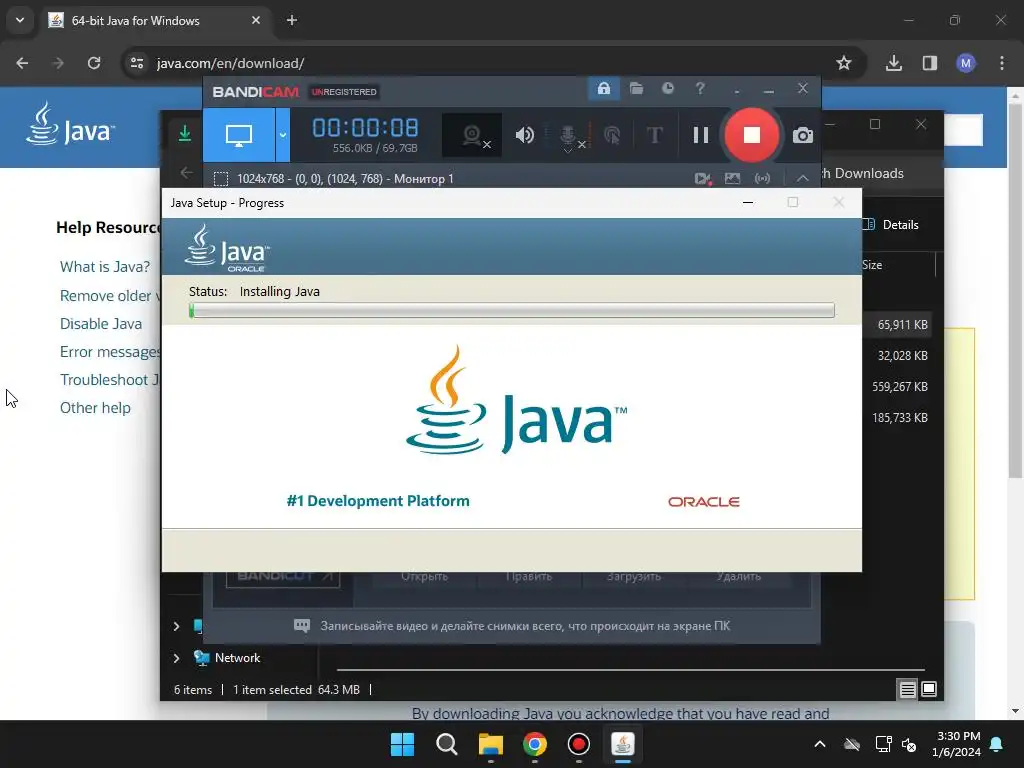Select the file sized 185,733 KB
1024x768 pixels.
[899, 418]
